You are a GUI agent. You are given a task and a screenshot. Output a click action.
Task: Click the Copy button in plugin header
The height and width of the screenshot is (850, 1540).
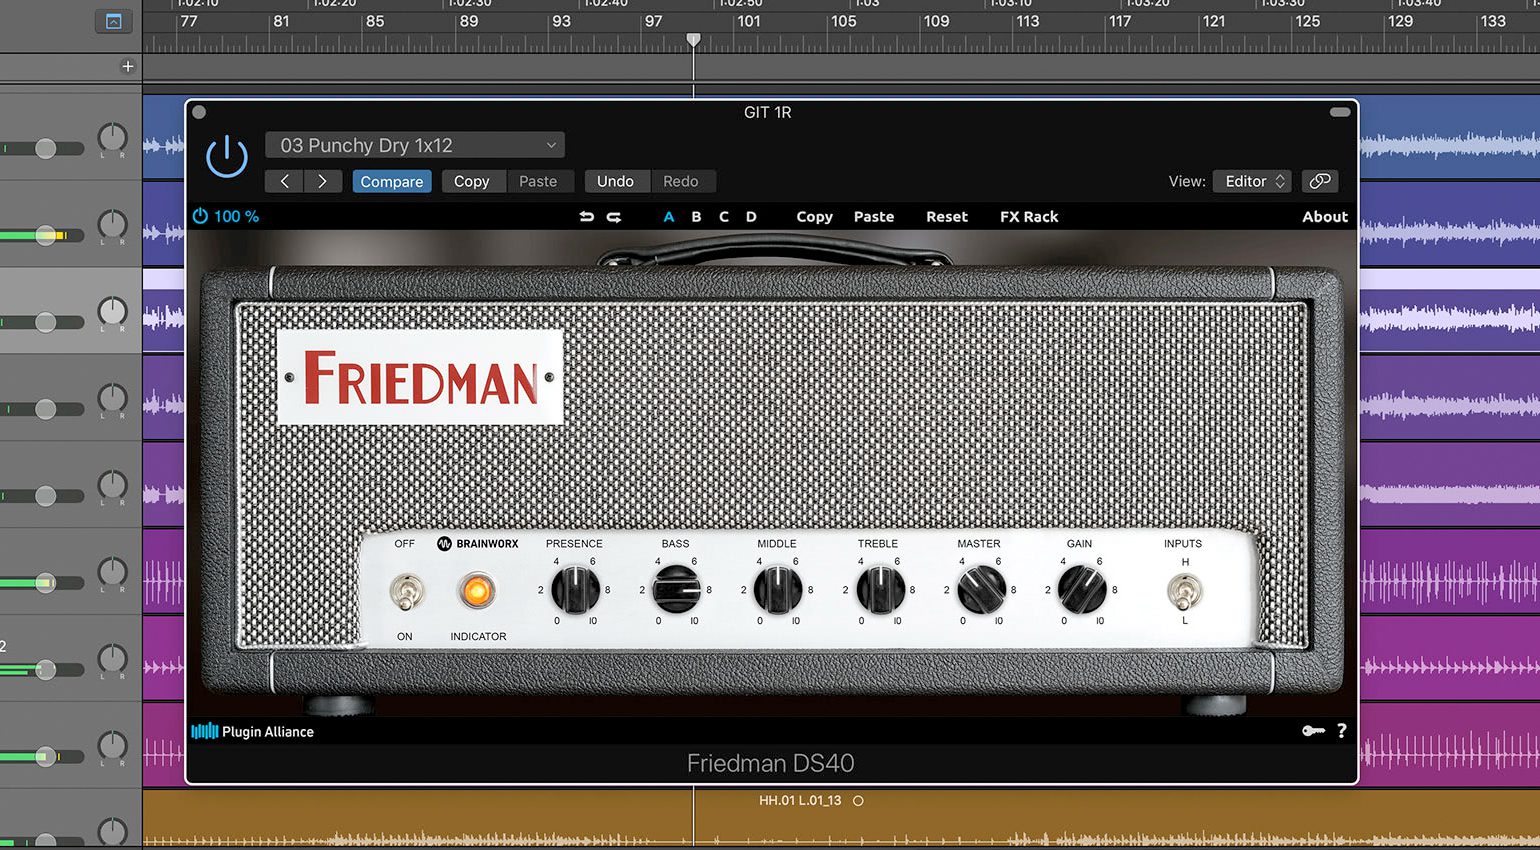pos(471,181)
